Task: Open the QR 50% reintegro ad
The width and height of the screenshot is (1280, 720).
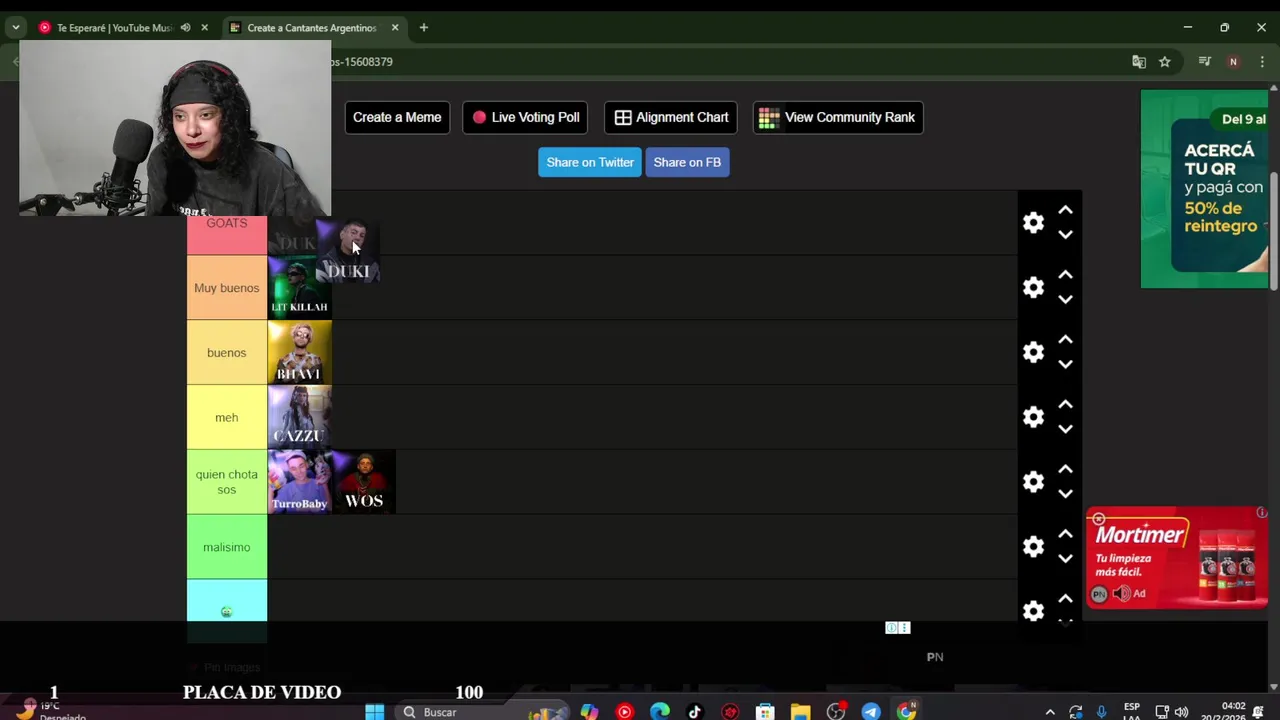Action: point(1204,189)
